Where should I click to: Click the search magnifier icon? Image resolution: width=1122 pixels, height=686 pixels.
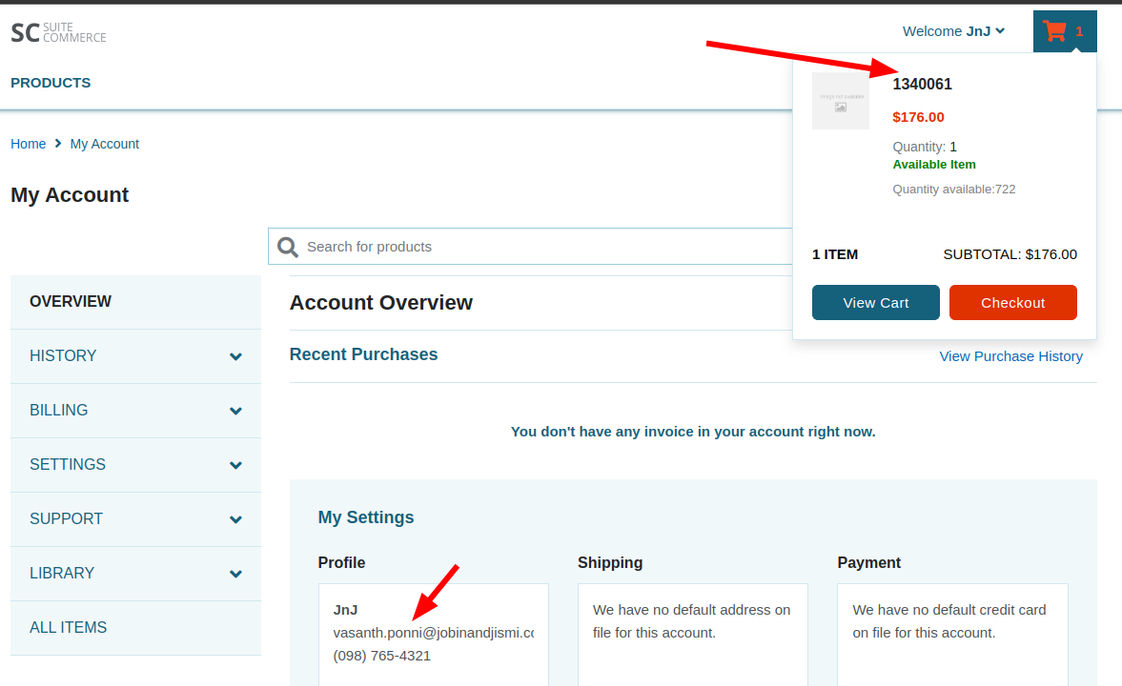click(288, 247)
